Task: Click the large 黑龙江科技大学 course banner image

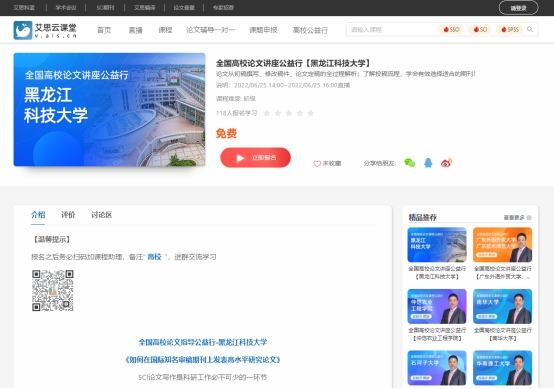Action: pyautogui.click(x=109, y=110)
